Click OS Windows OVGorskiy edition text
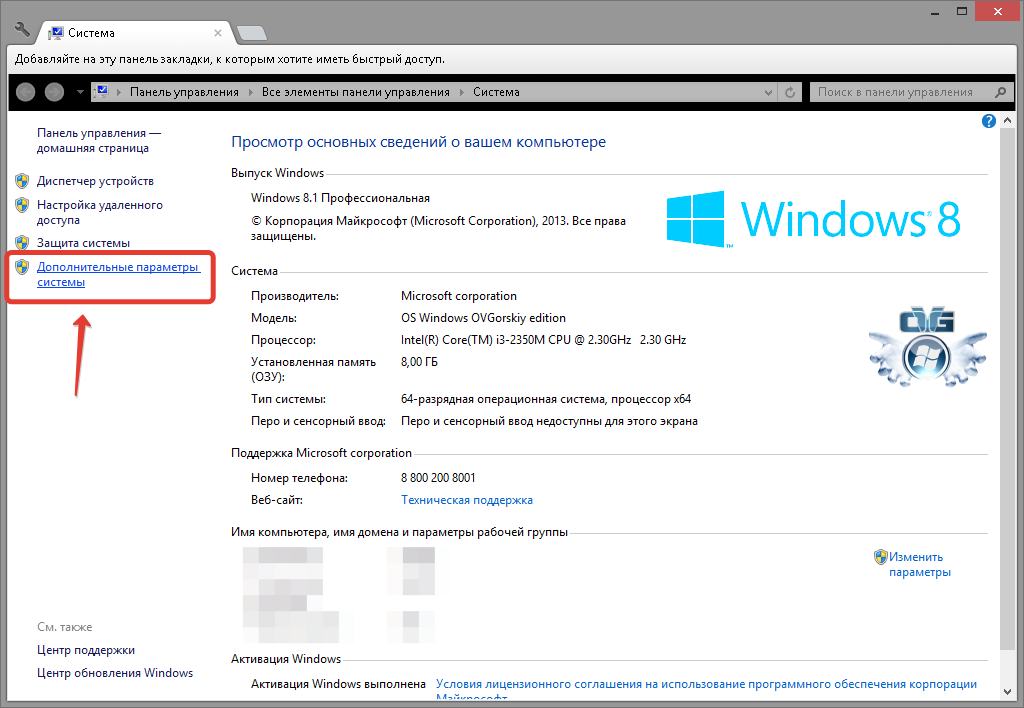This screenshot has width=1024, height=708. 483,318
